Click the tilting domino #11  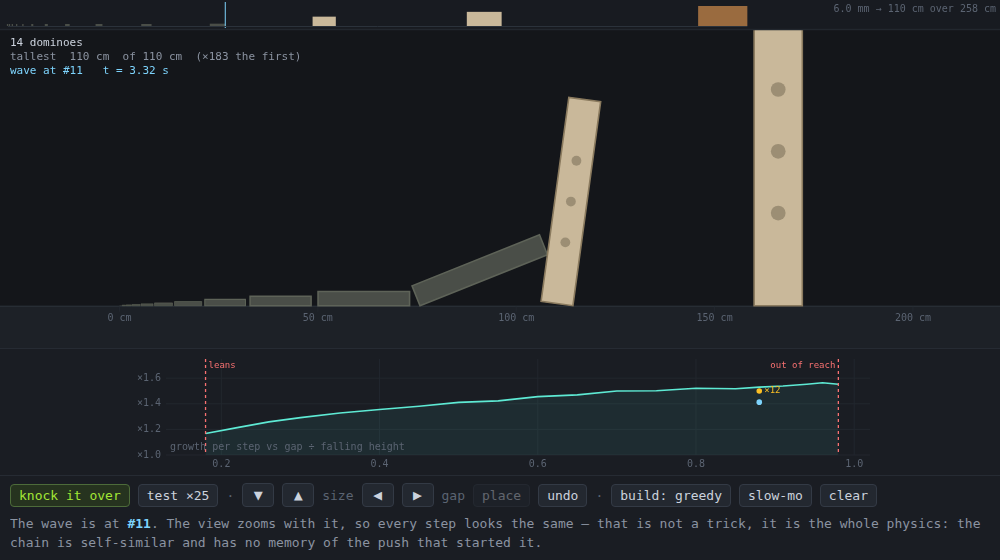click(x=571, y=202)
